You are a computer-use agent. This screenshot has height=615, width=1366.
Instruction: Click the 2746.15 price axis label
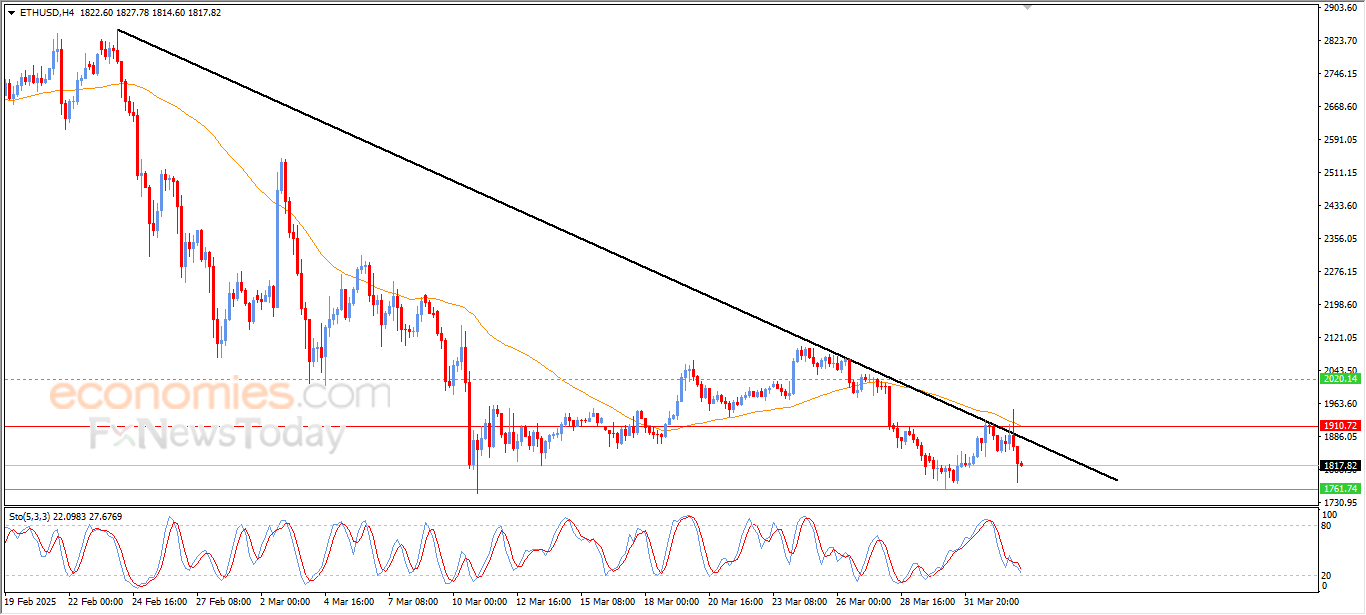[1339, 74]
